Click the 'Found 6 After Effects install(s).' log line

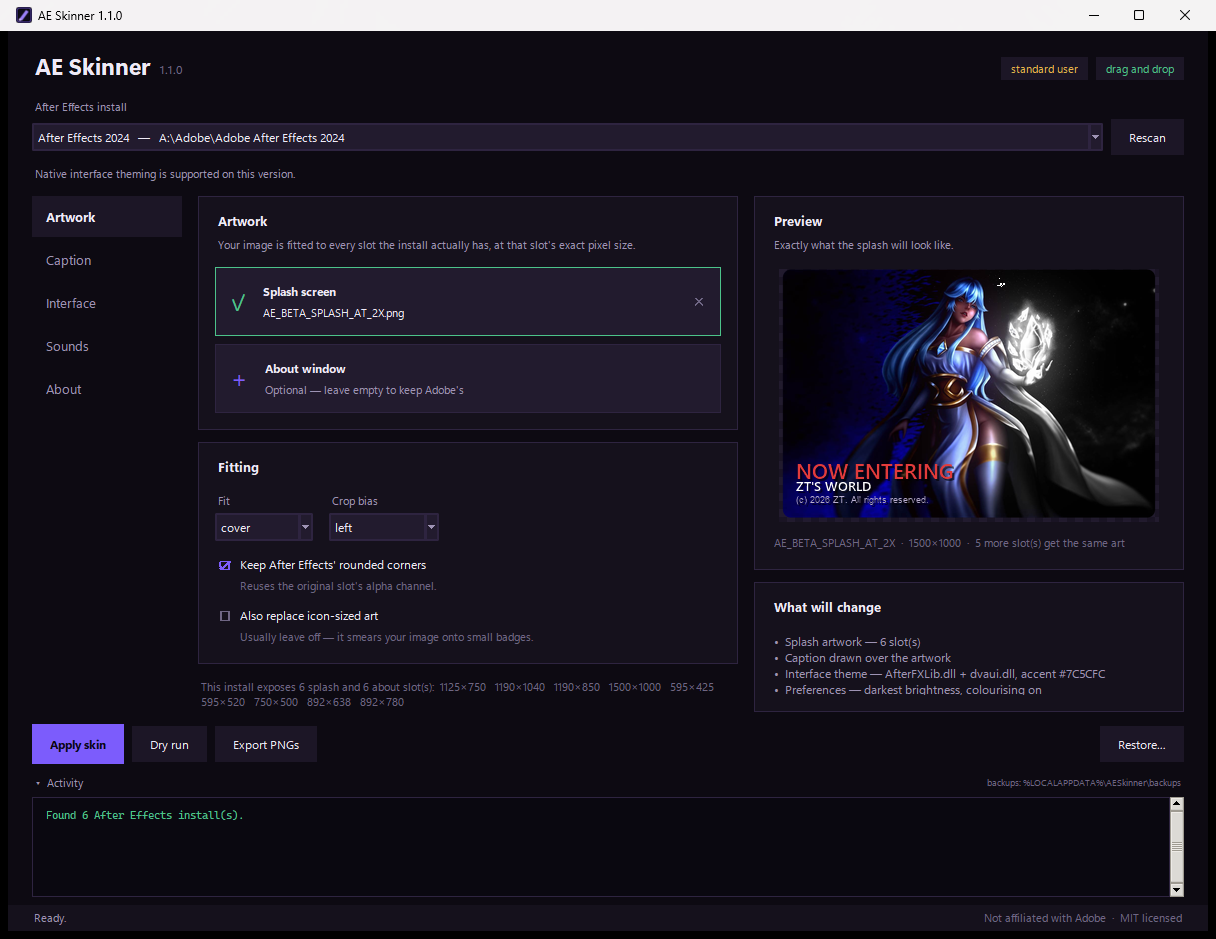point(145,815)
